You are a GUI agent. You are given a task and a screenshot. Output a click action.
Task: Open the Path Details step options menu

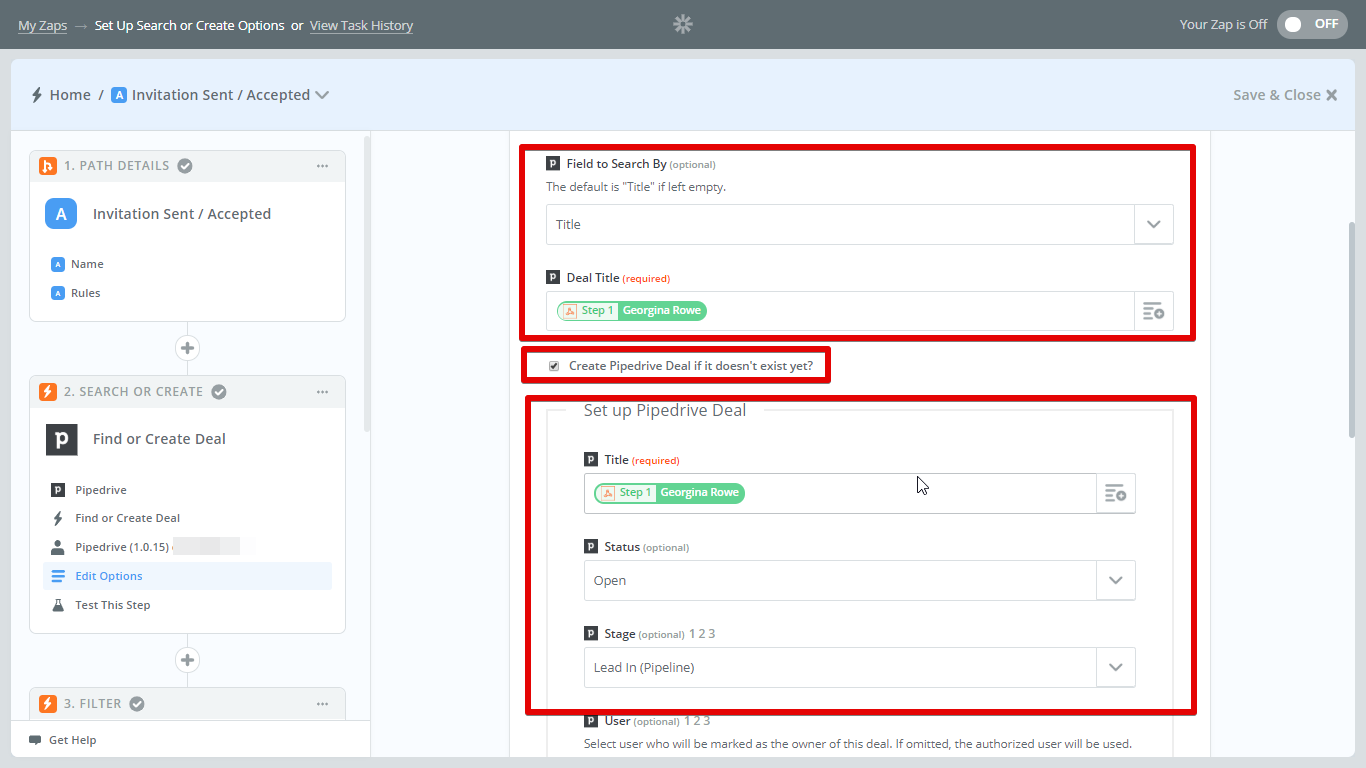[x=322, y=166]
